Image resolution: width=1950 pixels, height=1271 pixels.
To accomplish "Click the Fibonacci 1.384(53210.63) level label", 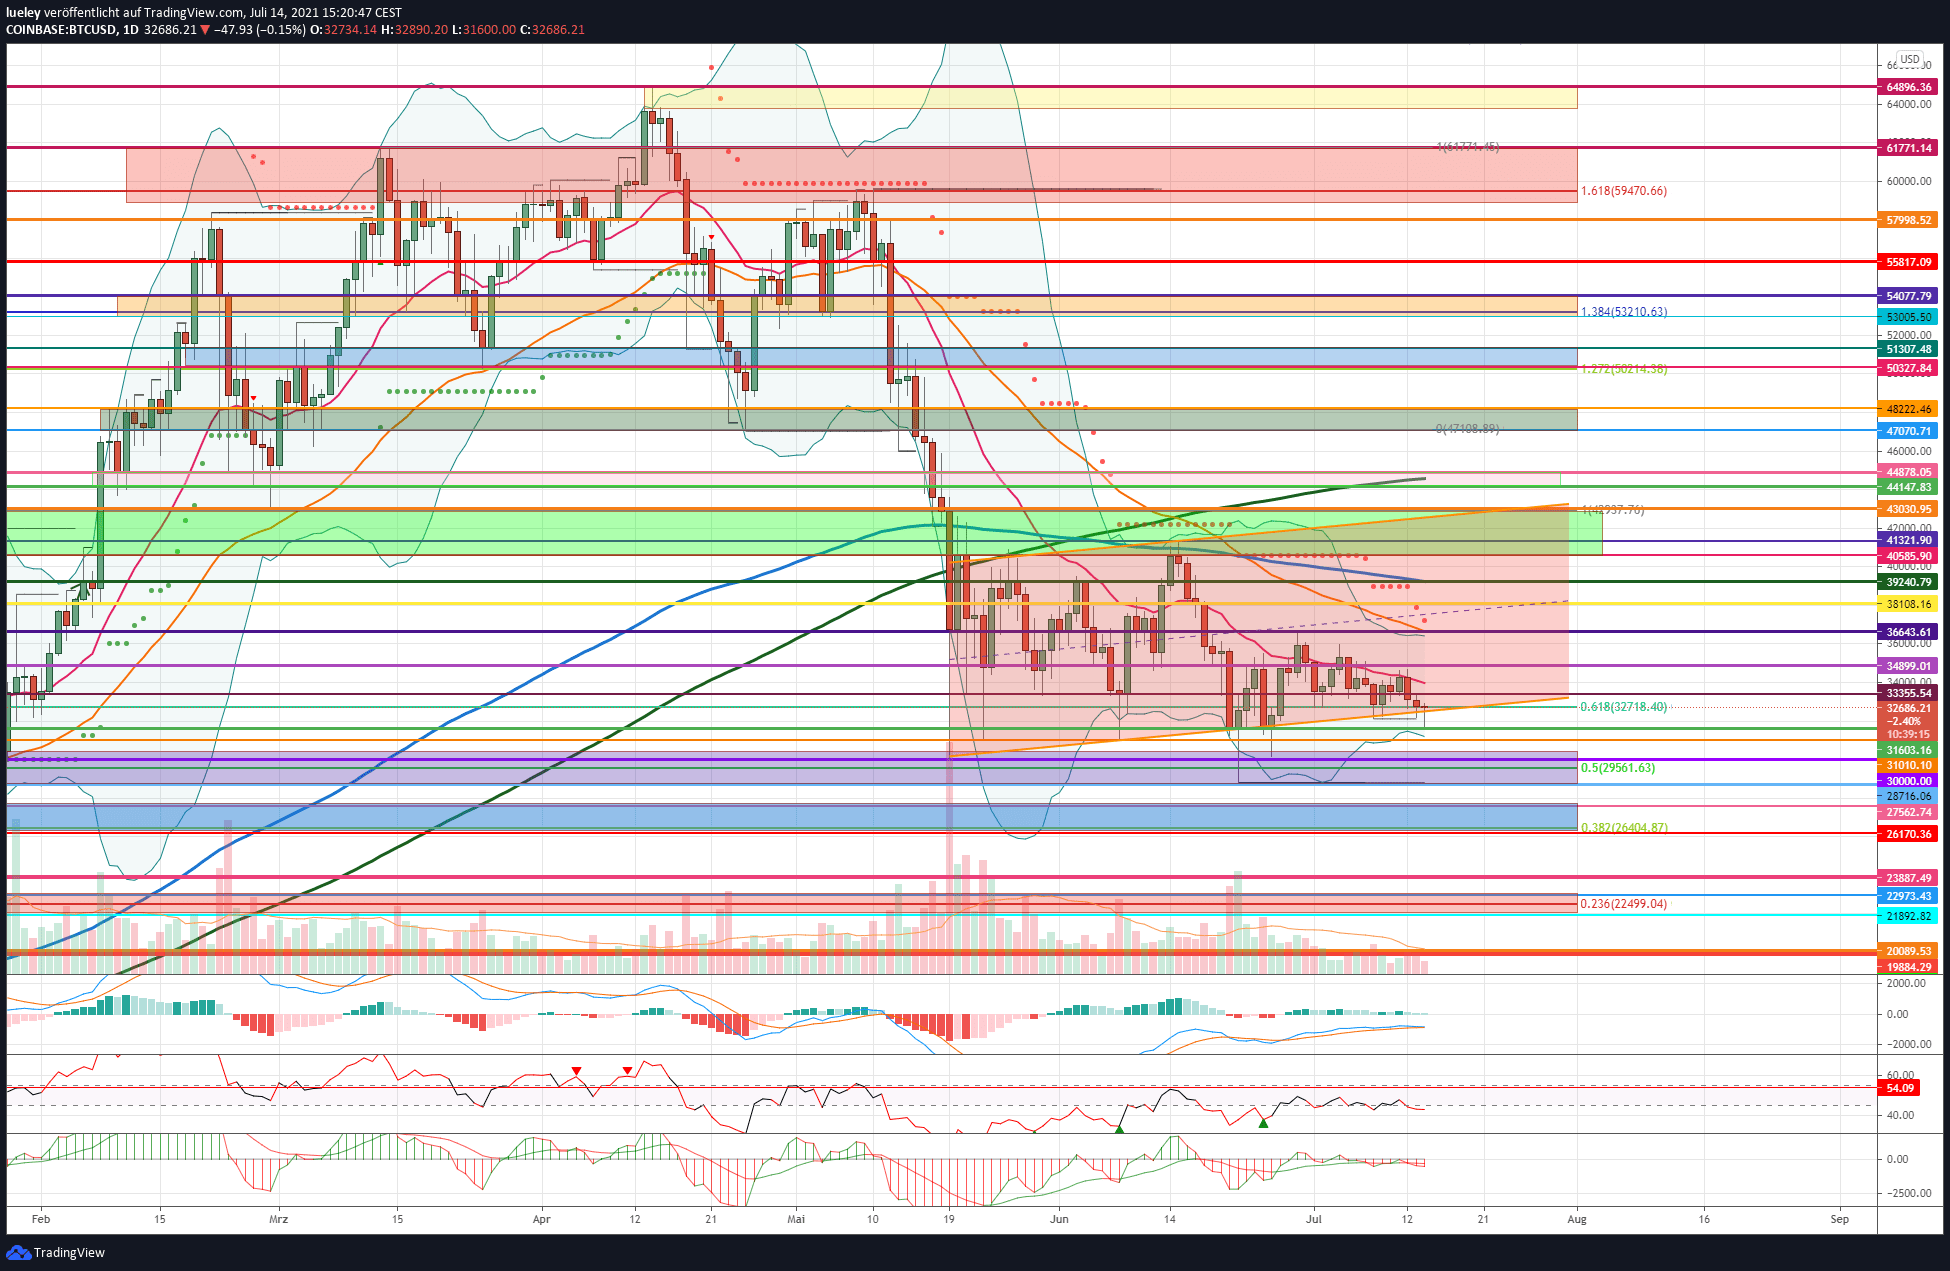I will (x=1623, y=312).
